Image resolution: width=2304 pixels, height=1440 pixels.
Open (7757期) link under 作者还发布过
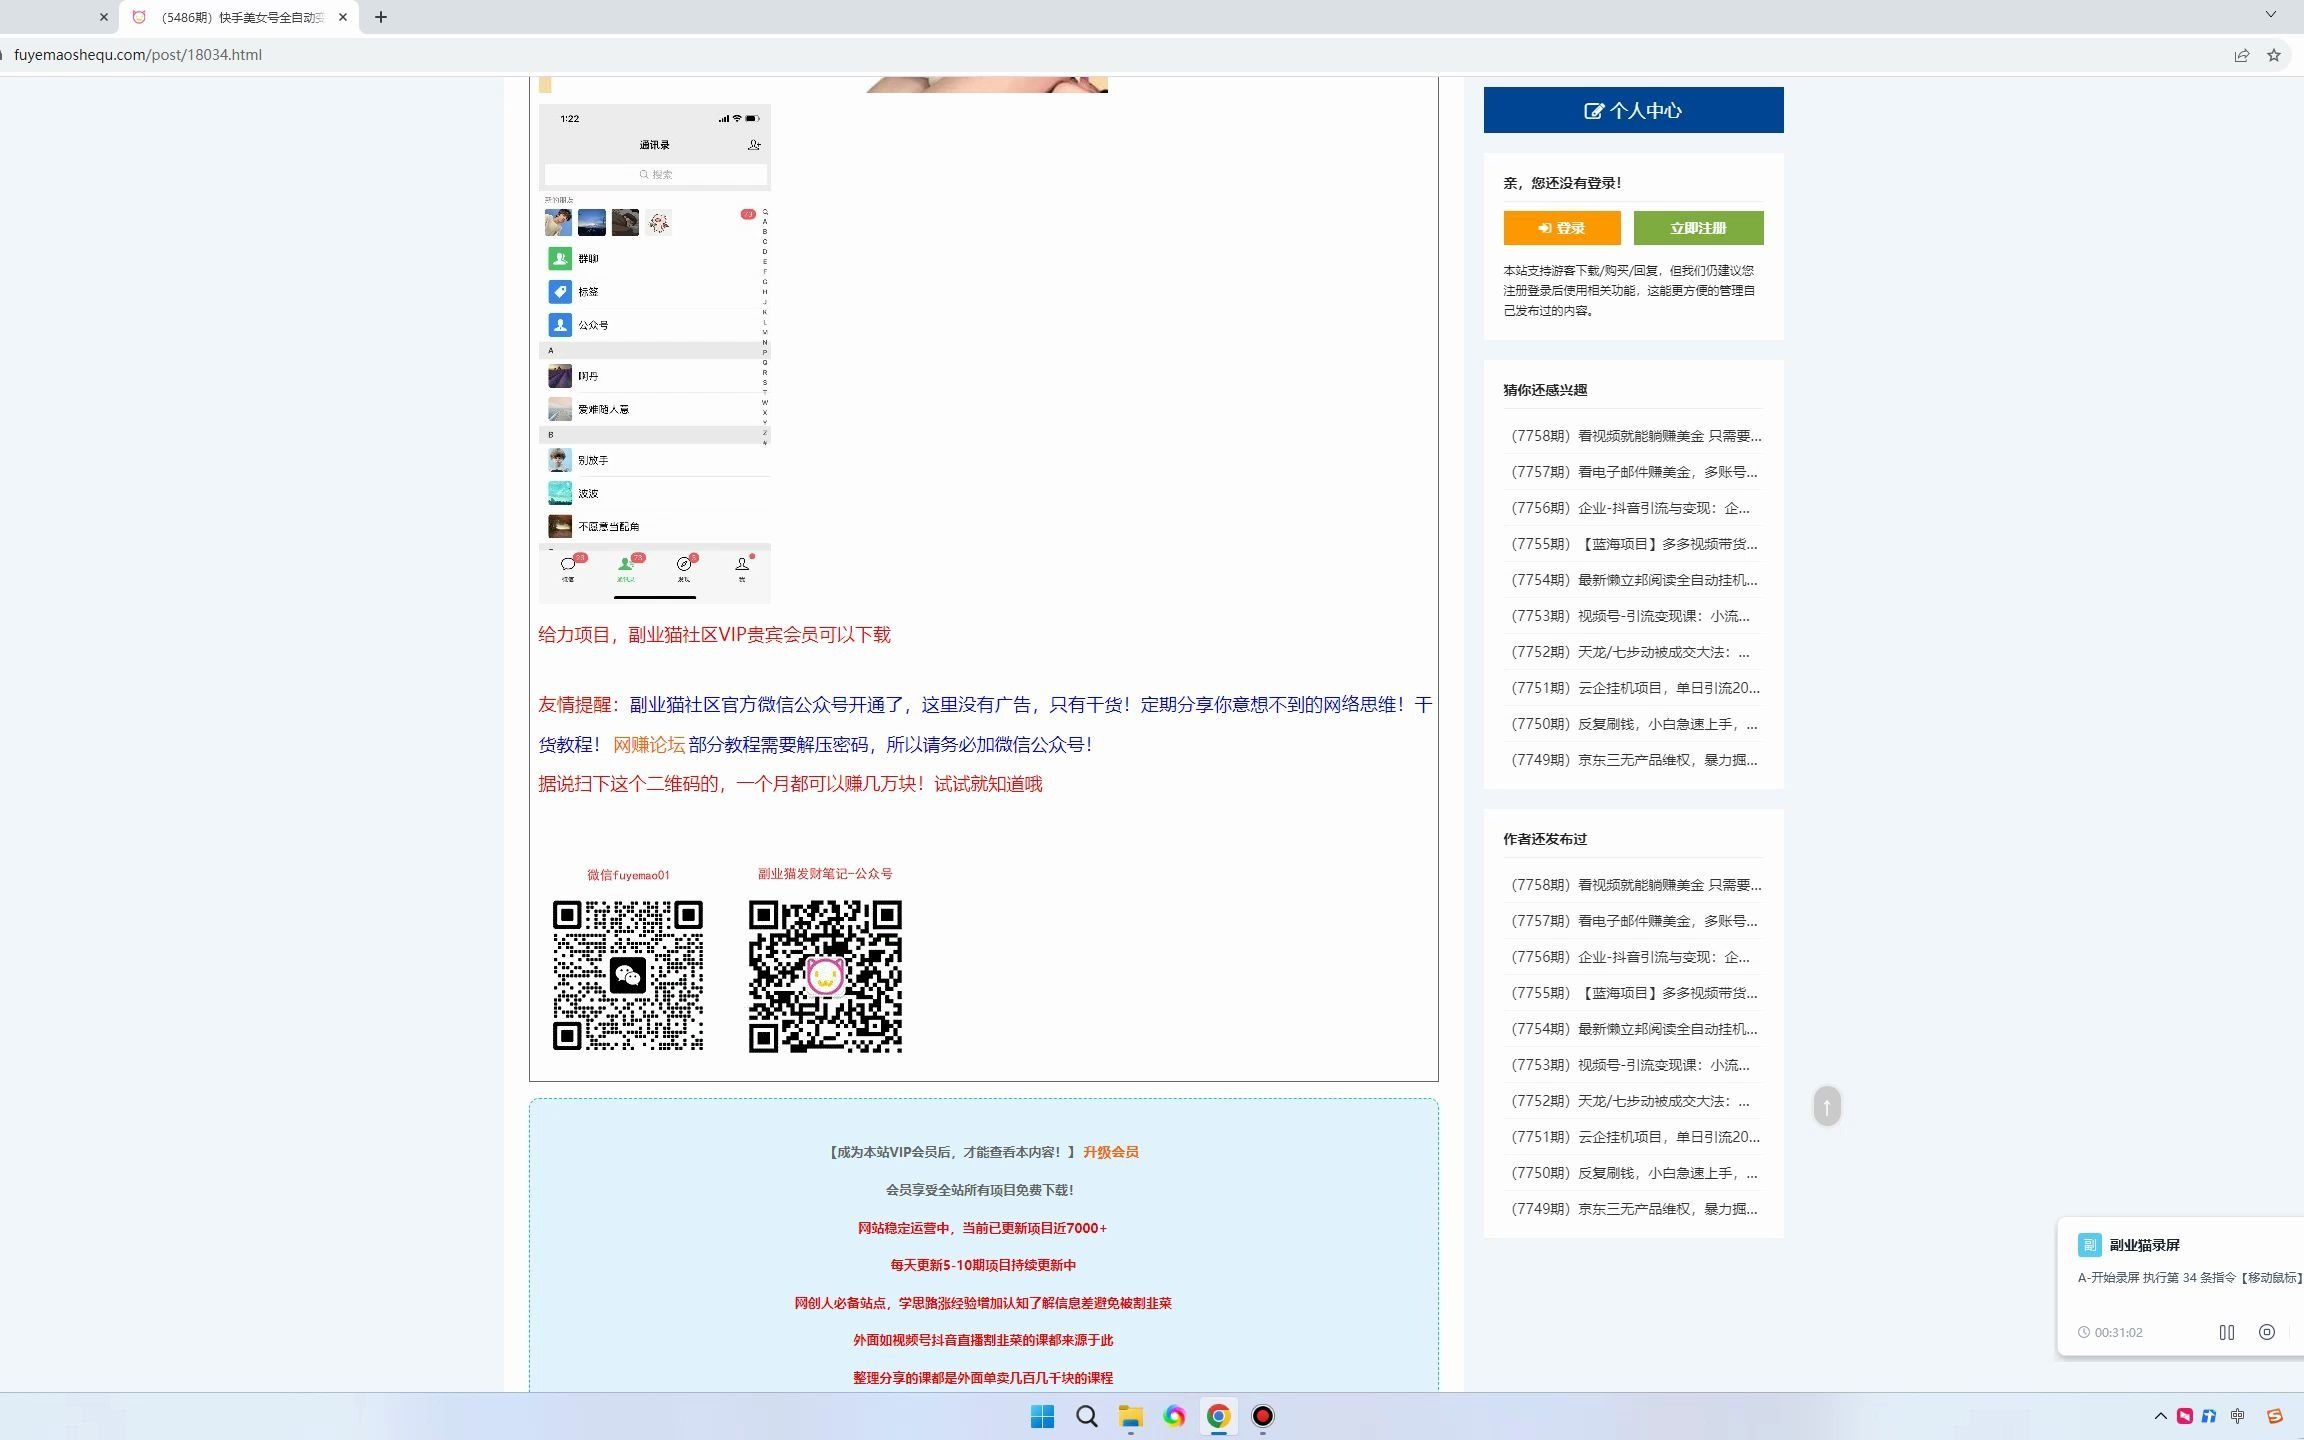coord(1634,921)
